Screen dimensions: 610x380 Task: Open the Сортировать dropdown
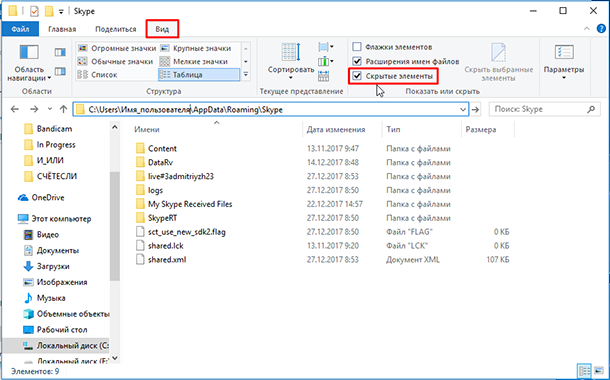291,61
